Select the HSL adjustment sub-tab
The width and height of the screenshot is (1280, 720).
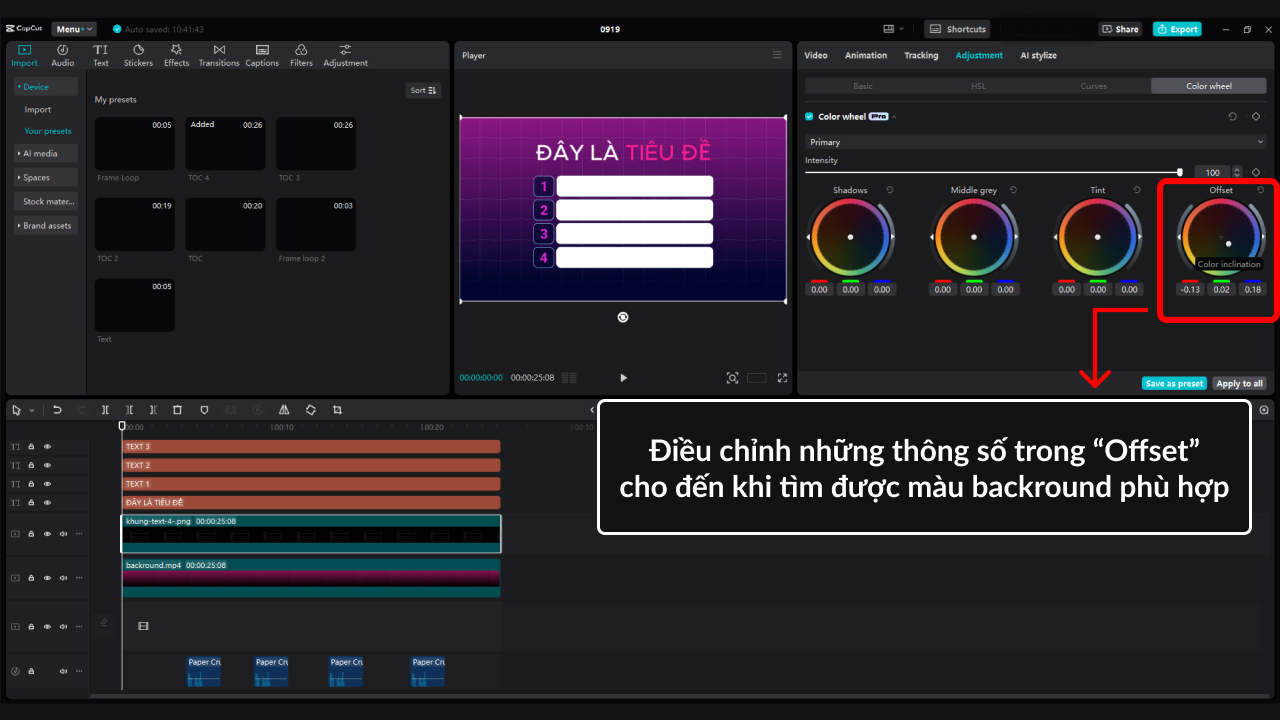click(x=978, y=86)
